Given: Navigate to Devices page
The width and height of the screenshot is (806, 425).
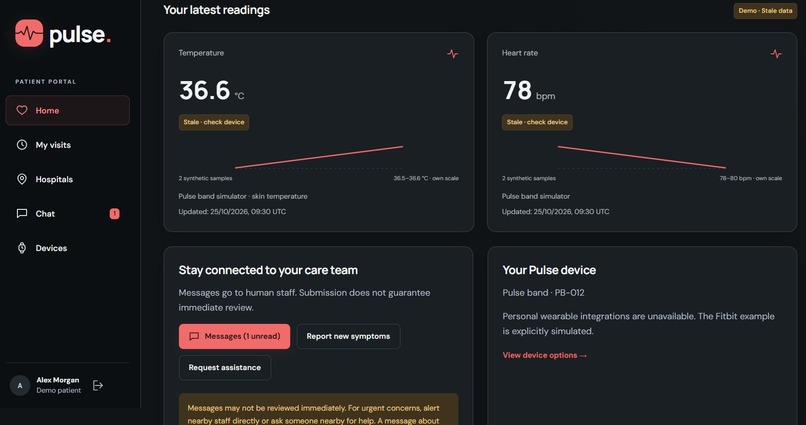Looking at the screenshot, I should tap(67, 248).
